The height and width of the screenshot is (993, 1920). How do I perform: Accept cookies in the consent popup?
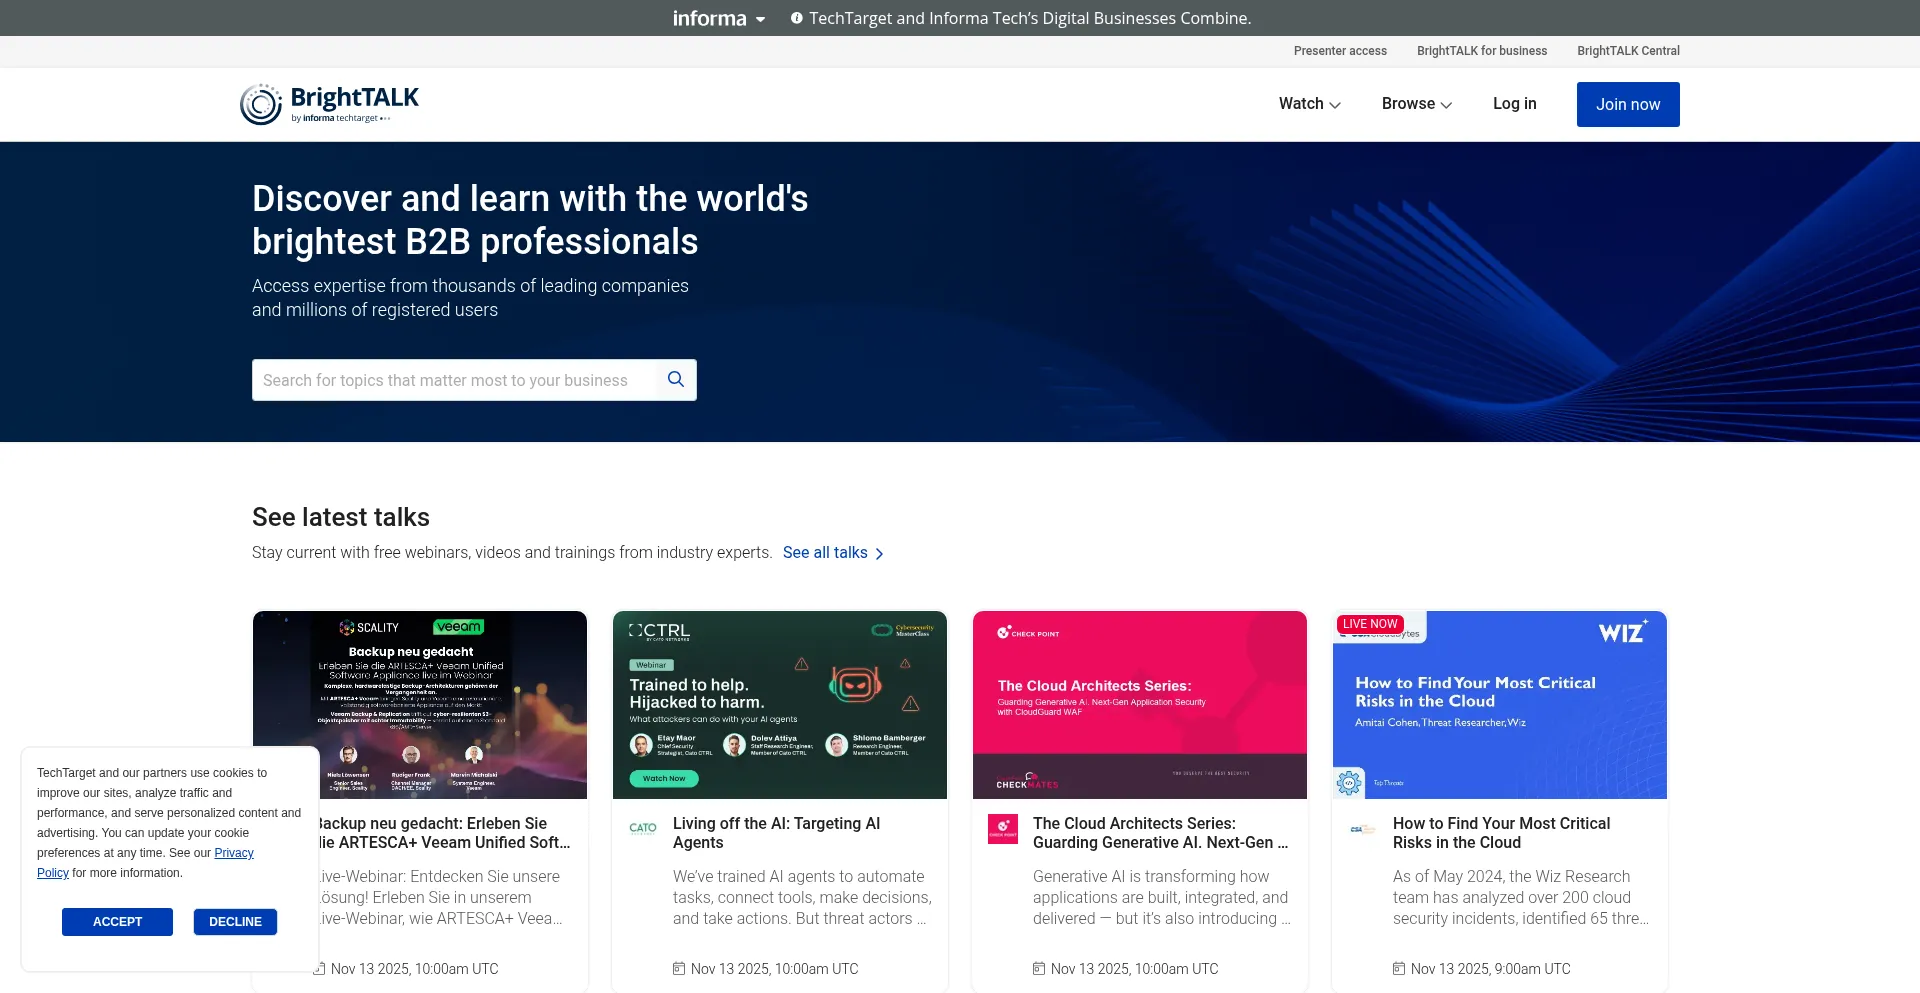pos(117,922)
